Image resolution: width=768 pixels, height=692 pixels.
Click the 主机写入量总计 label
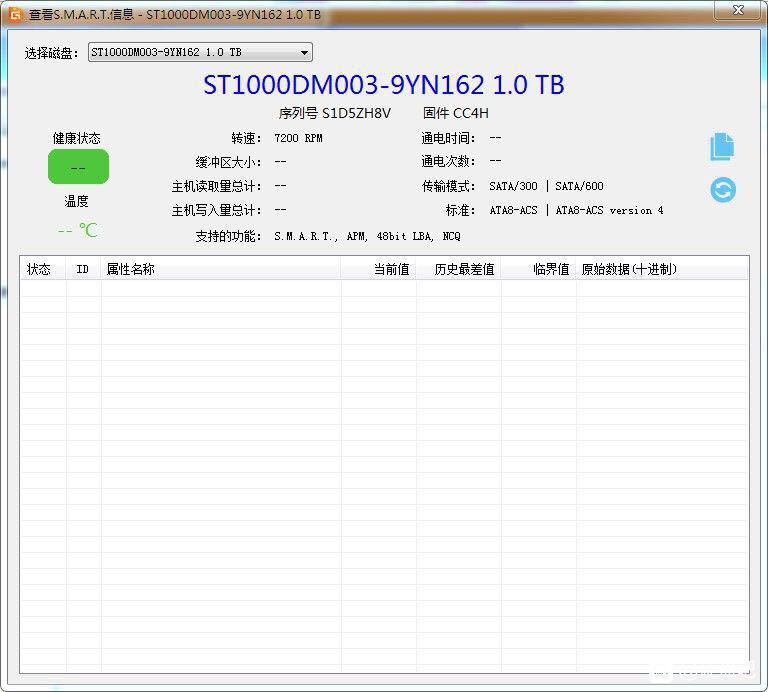(x=216, y=211)
